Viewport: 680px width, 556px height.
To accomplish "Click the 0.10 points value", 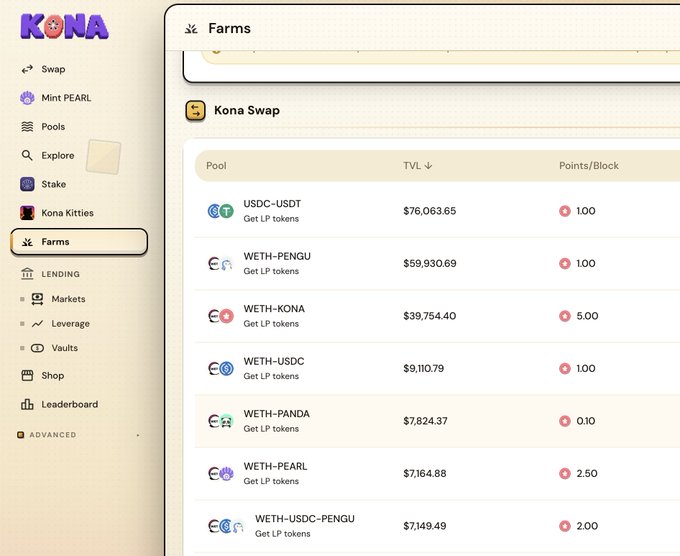I will tap(586, 421).
